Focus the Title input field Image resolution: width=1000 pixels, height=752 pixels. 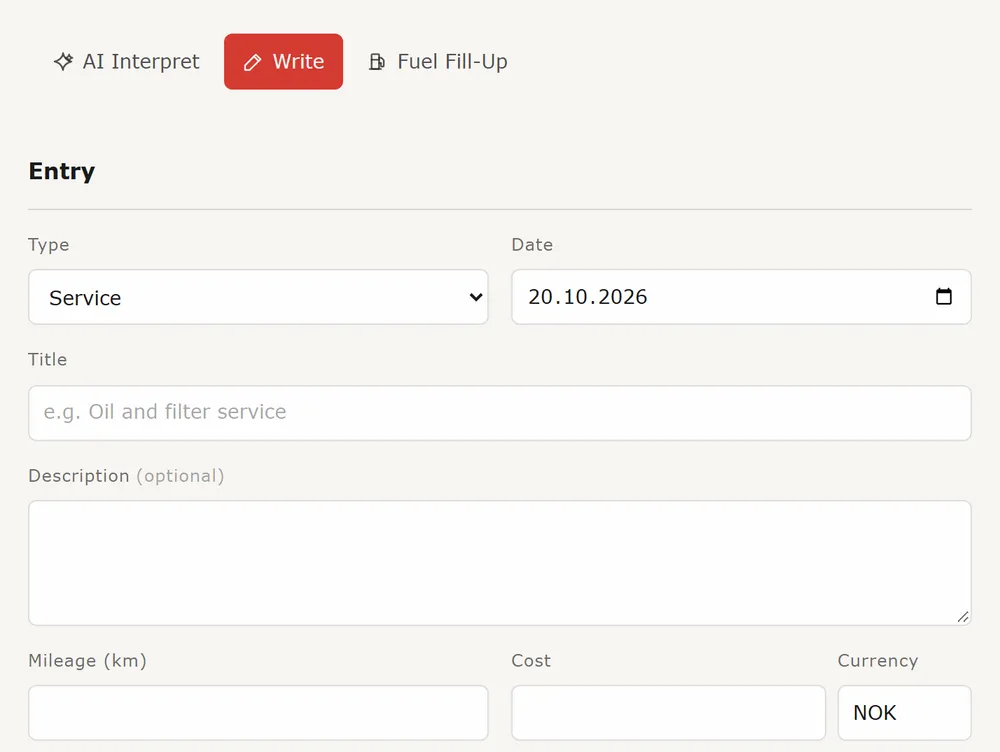[x=500, y=413]
